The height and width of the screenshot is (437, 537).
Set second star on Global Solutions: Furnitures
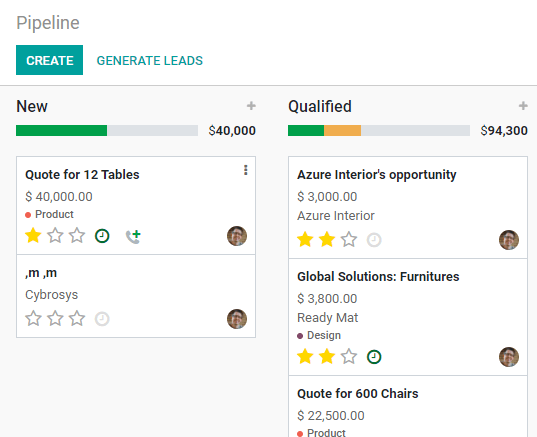(327, 357)
